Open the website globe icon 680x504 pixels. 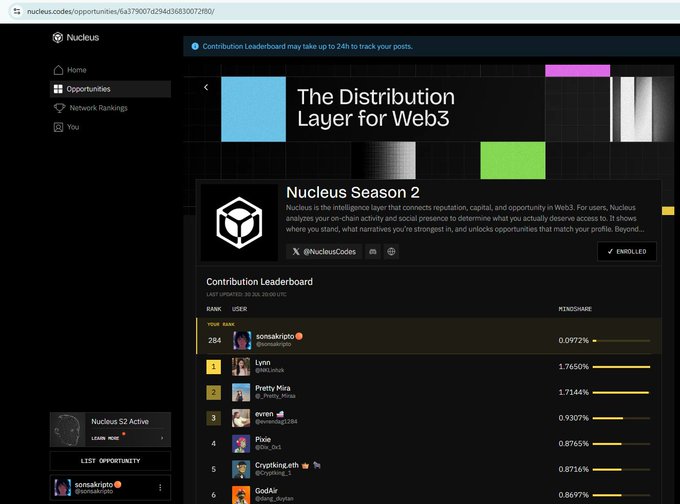(x=391, y=252)
